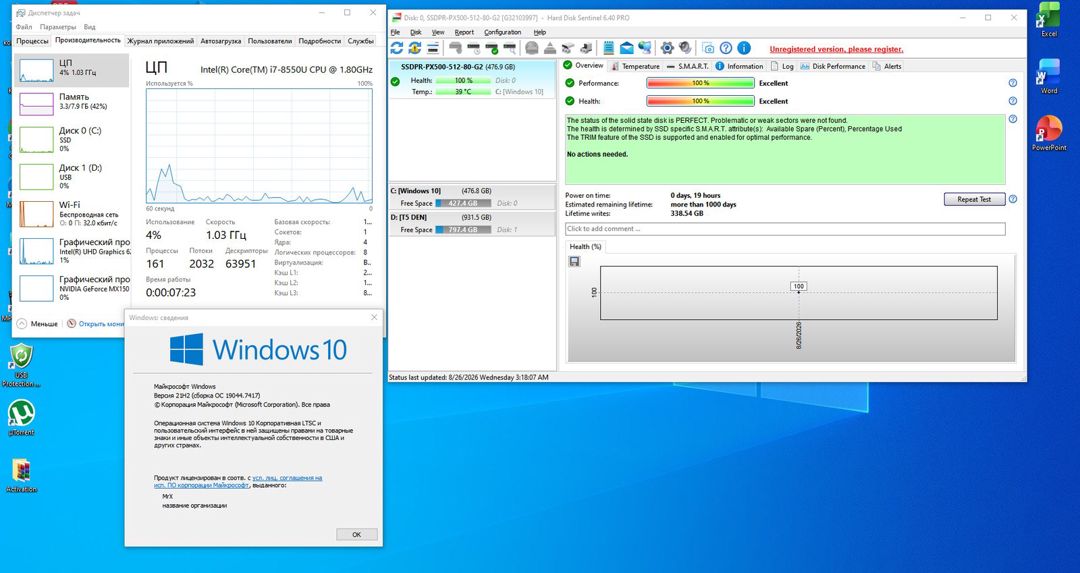Select Диск 0 (C:) in Task Manager sidebar

point(71,139)
